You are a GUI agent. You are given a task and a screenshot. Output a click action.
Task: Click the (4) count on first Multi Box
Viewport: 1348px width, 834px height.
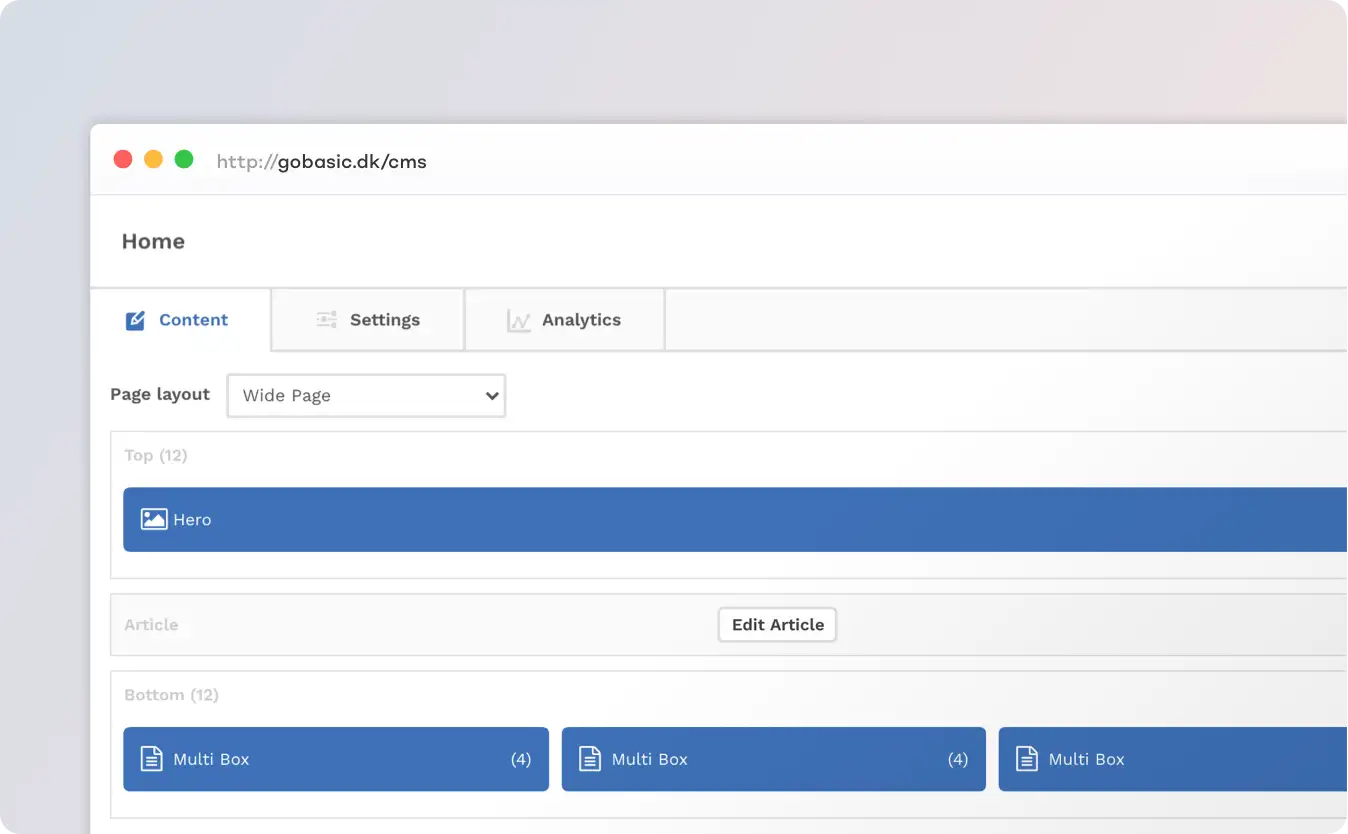(x=520, y=759)
